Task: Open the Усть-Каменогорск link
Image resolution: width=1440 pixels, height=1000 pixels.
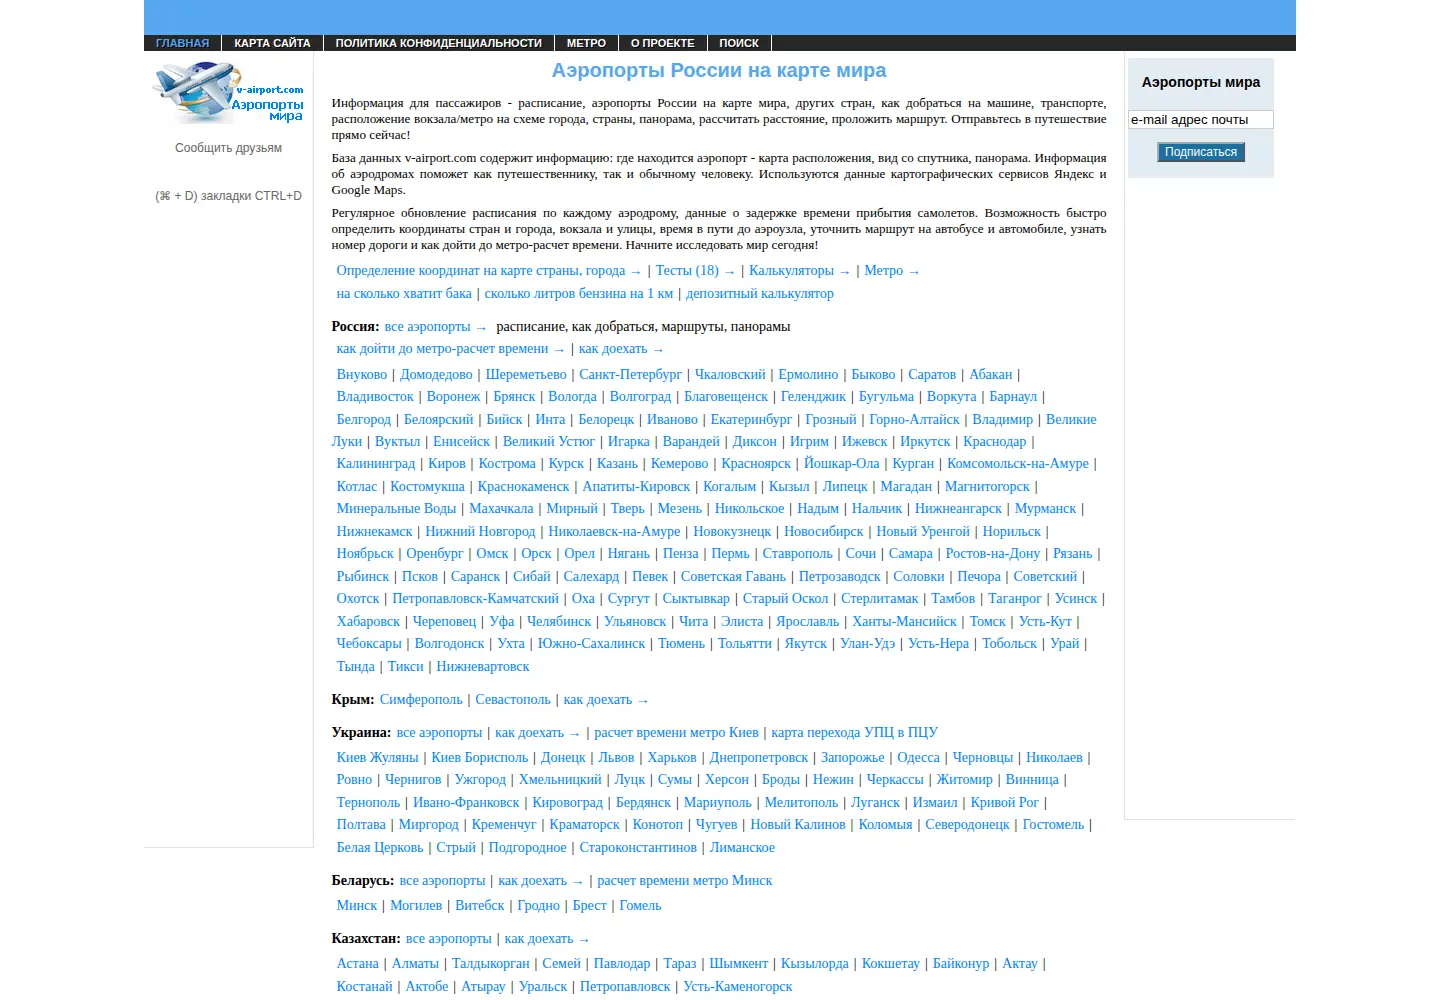Action: point(738,987)
